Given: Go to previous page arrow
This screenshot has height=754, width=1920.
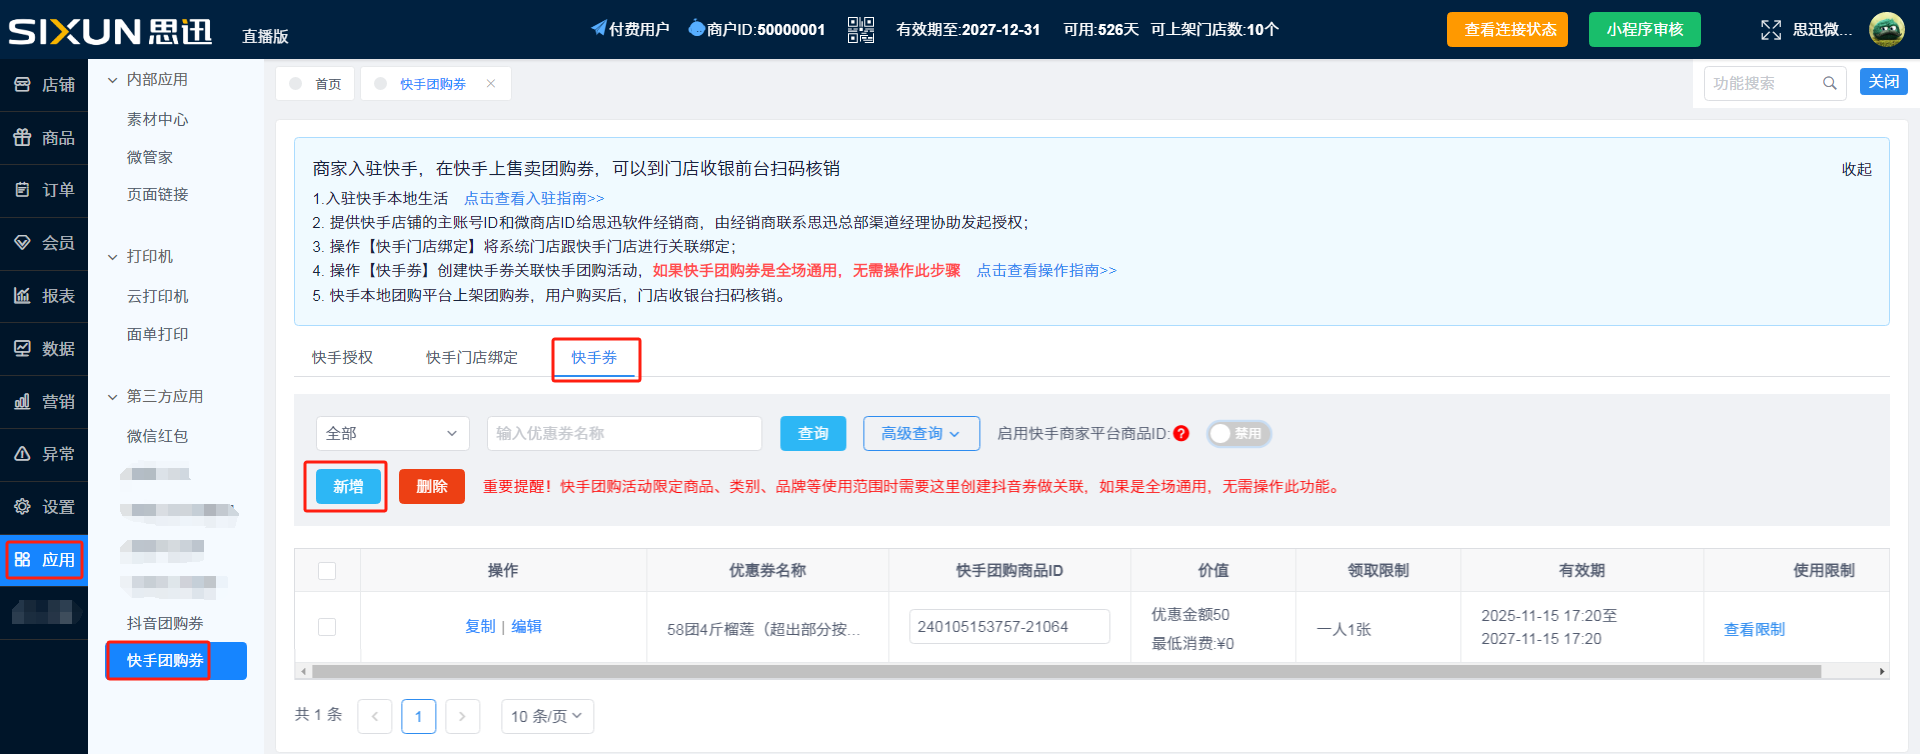Looking at the screenshot, I should click(375, 716).
